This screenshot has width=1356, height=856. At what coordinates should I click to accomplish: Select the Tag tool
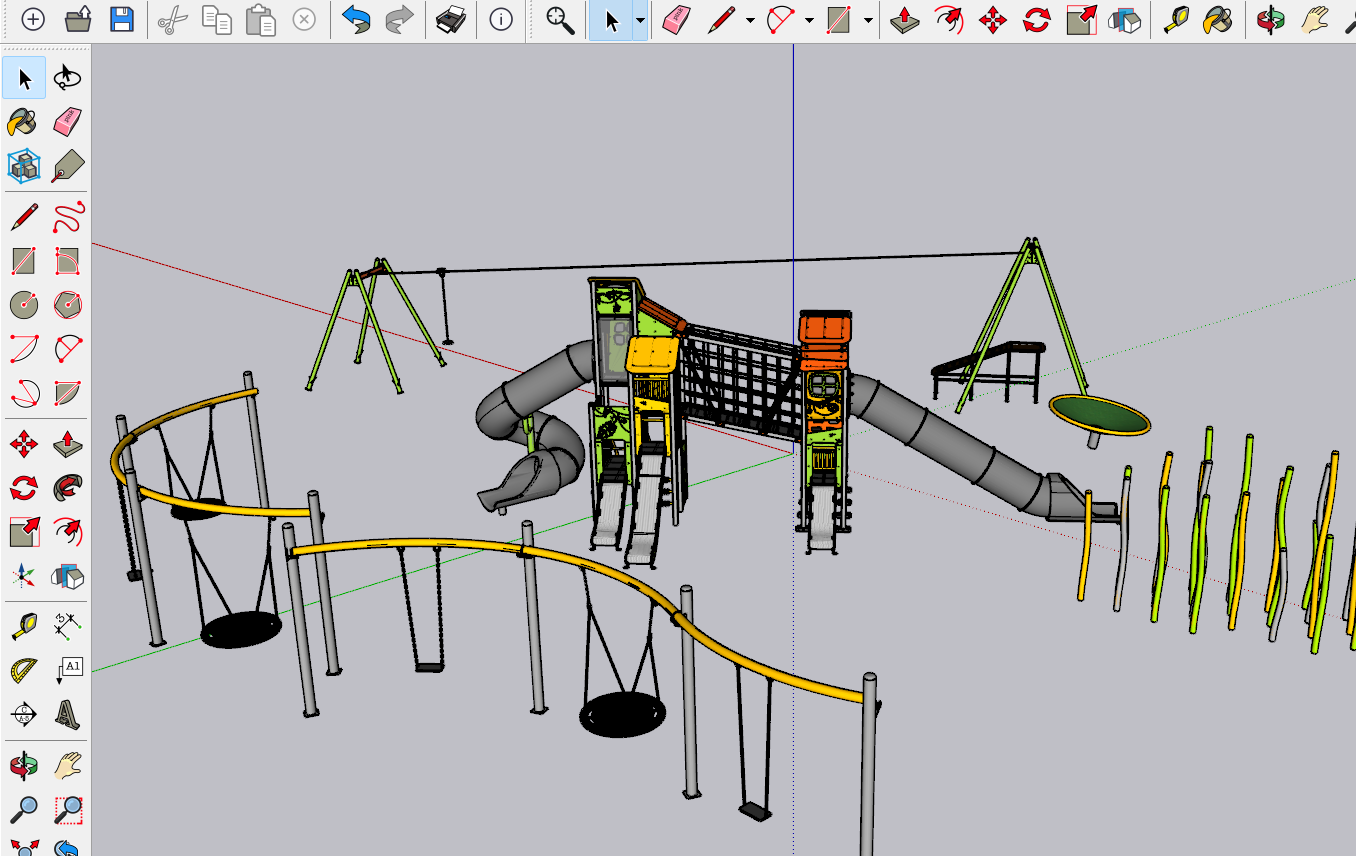pyautogui.click(x=68, y=166)
